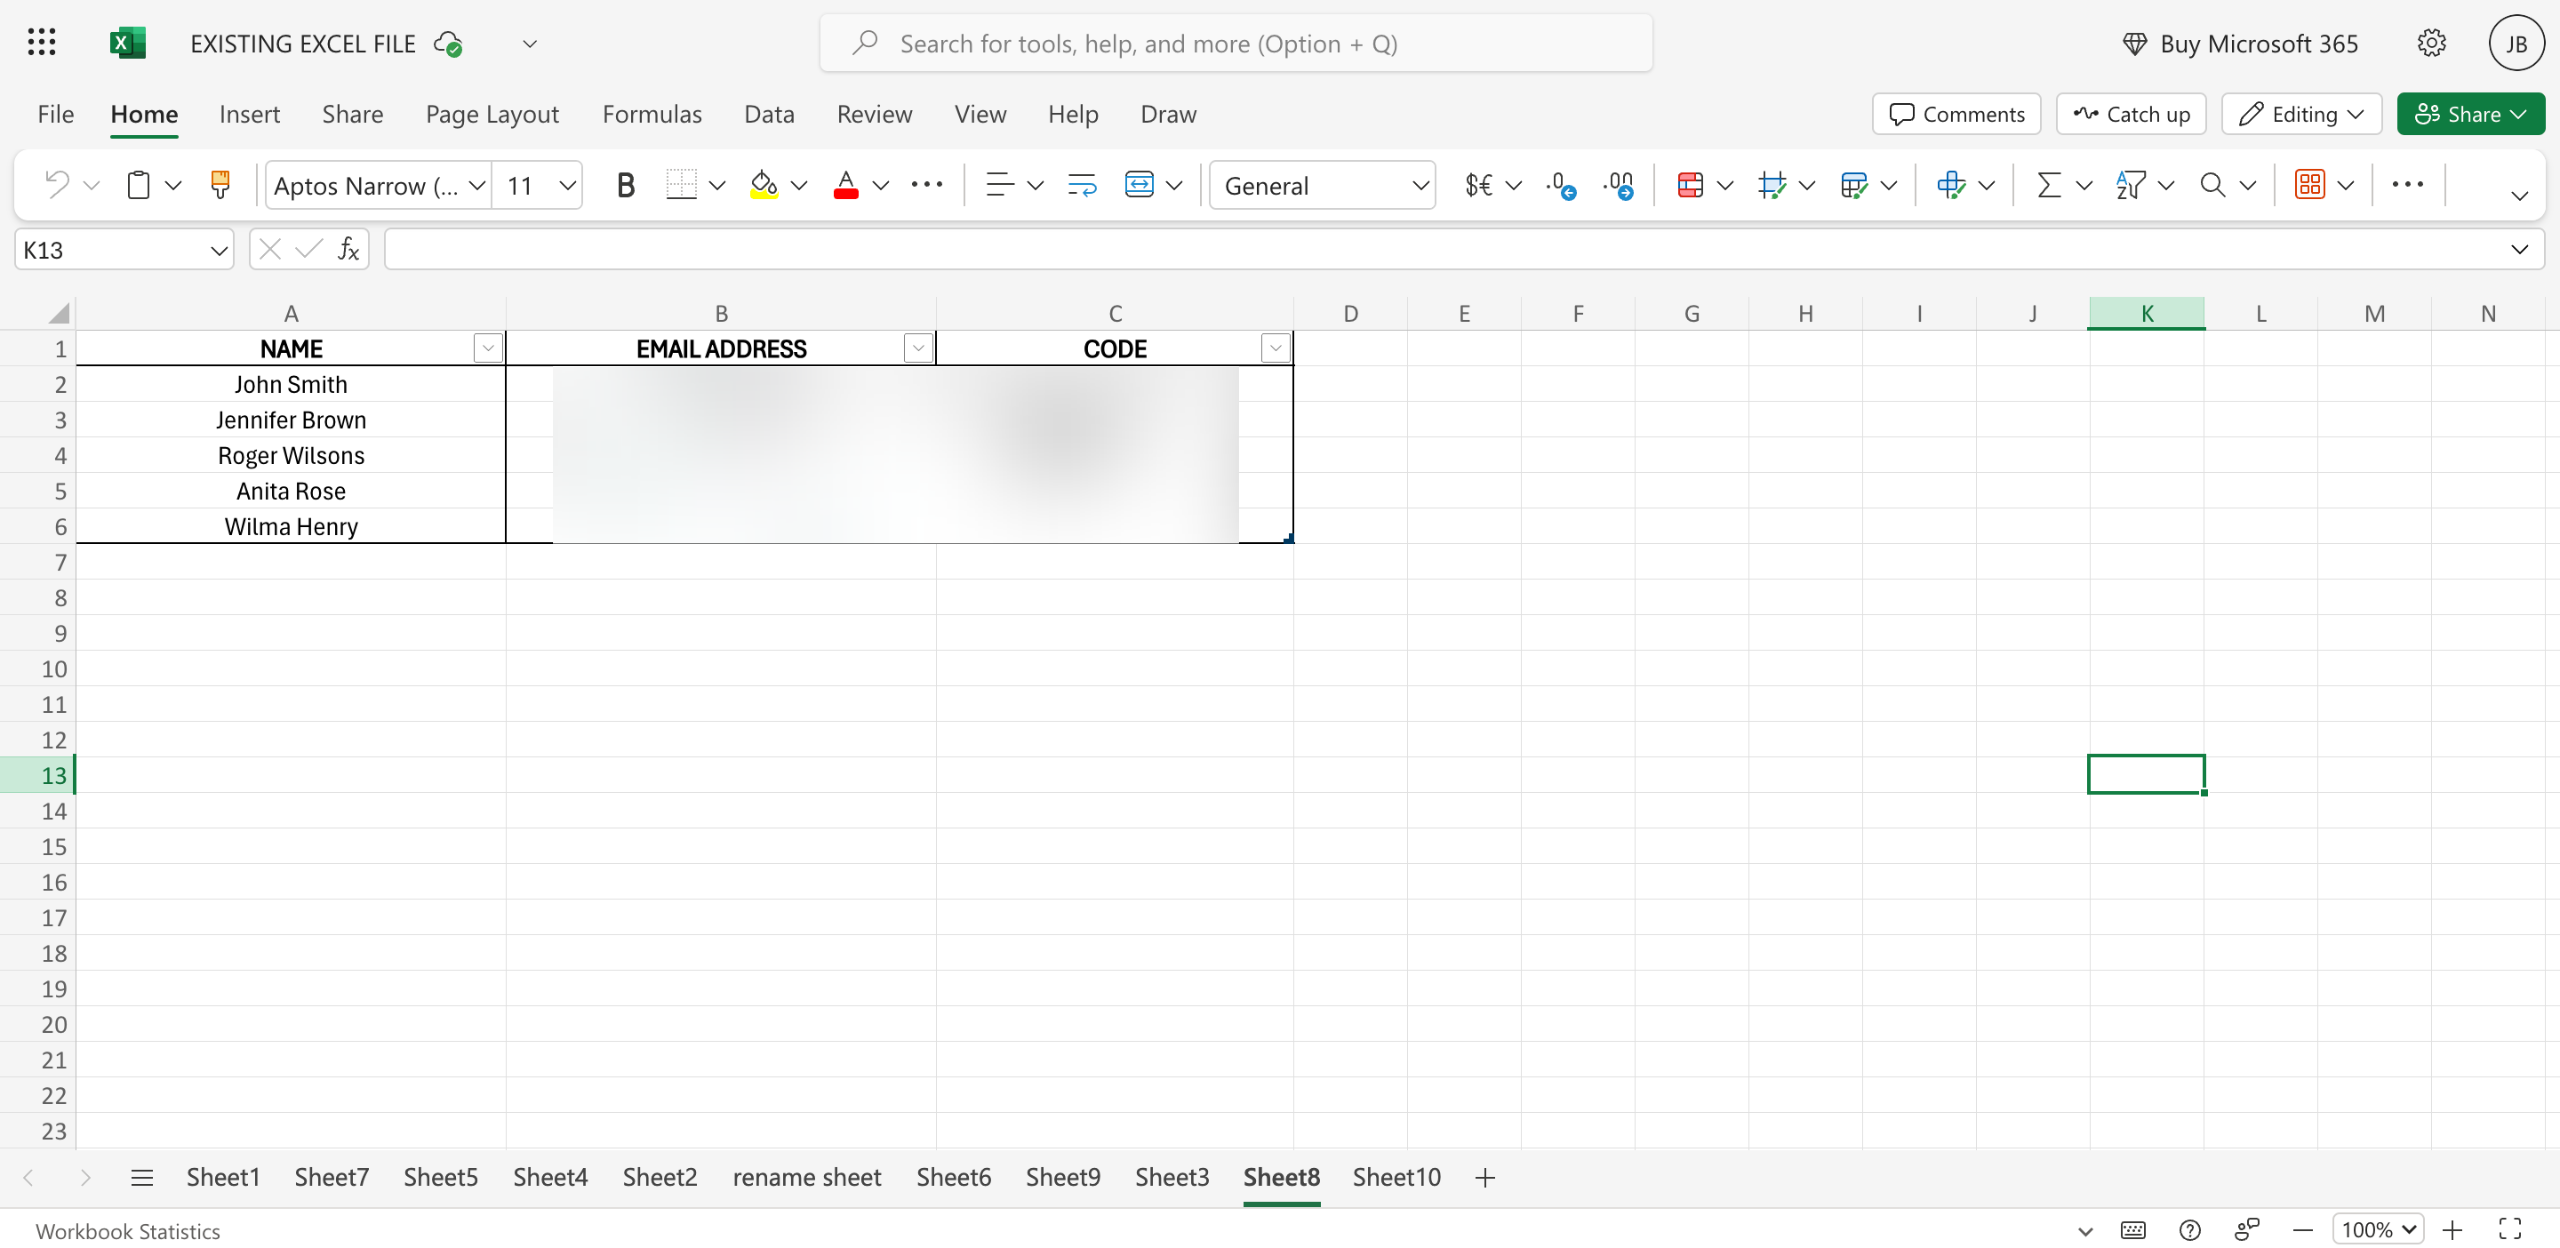
Task: Click the Insert Function fx icon
Action: [x=348, y=249]
